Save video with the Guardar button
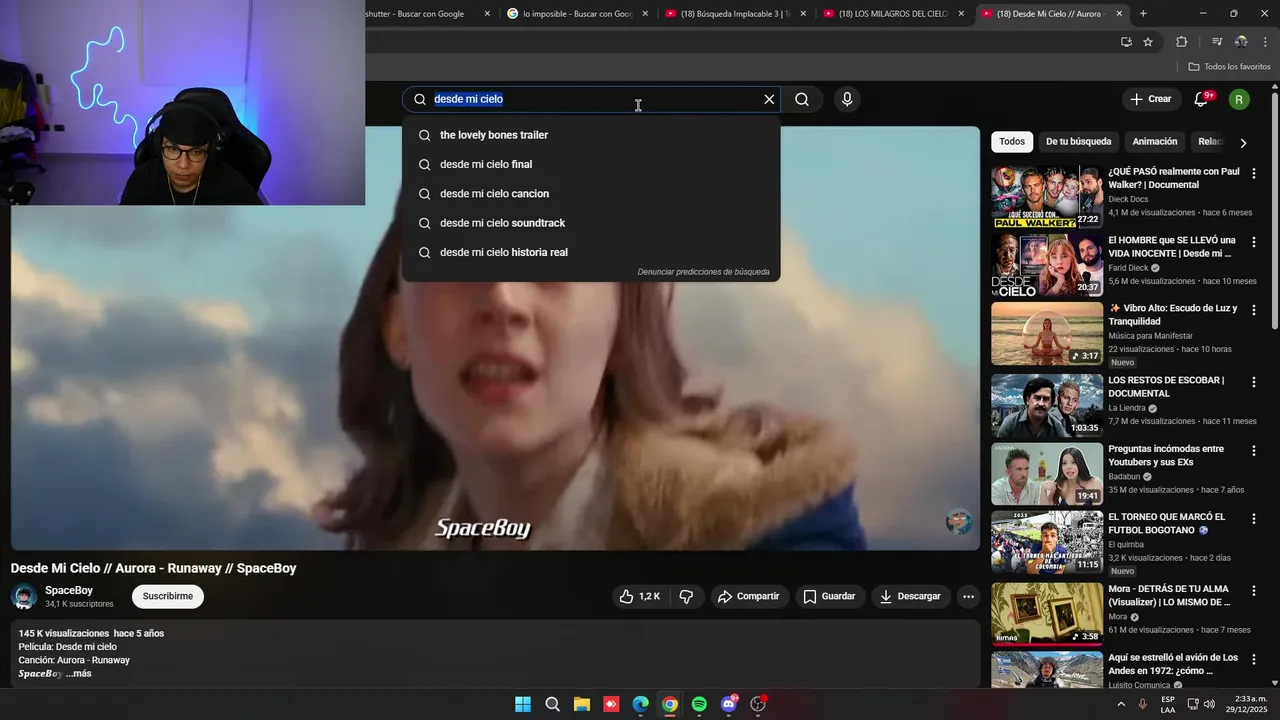 coord(829,596)
